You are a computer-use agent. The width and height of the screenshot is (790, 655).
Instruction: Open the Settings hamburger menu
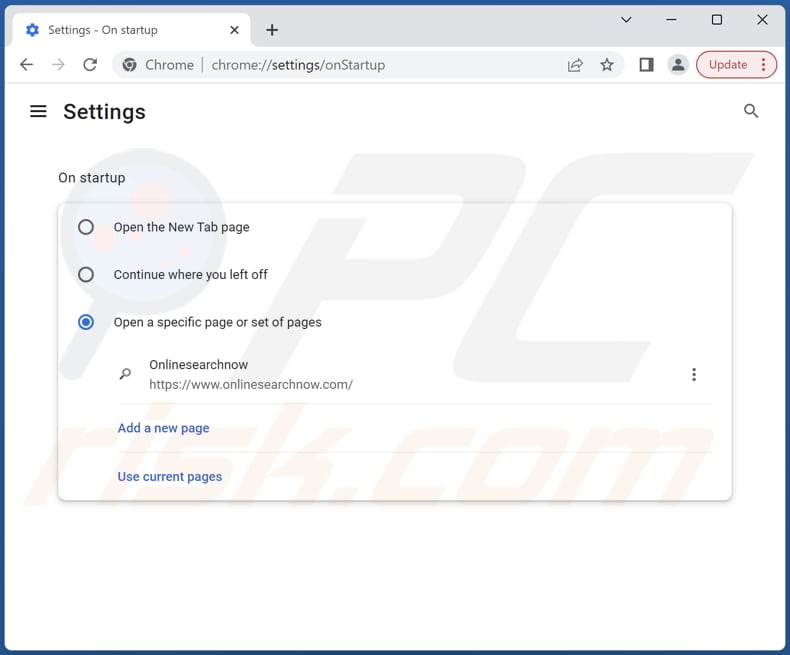click(x=38, y=111)
